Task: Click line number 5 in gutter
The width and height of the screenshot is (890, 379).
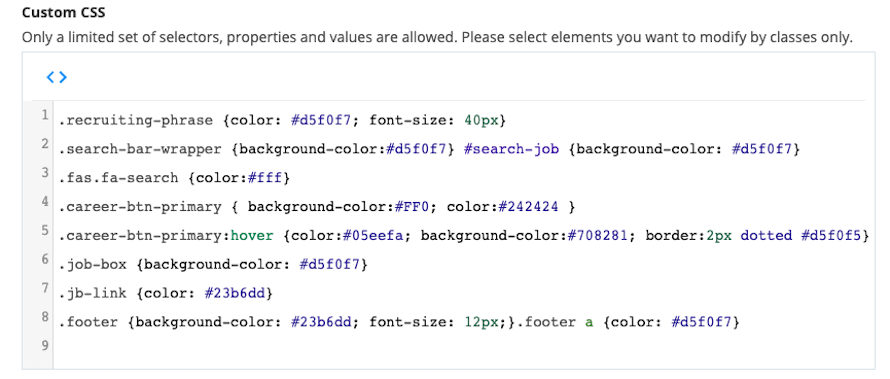Action: pos(44,230)
